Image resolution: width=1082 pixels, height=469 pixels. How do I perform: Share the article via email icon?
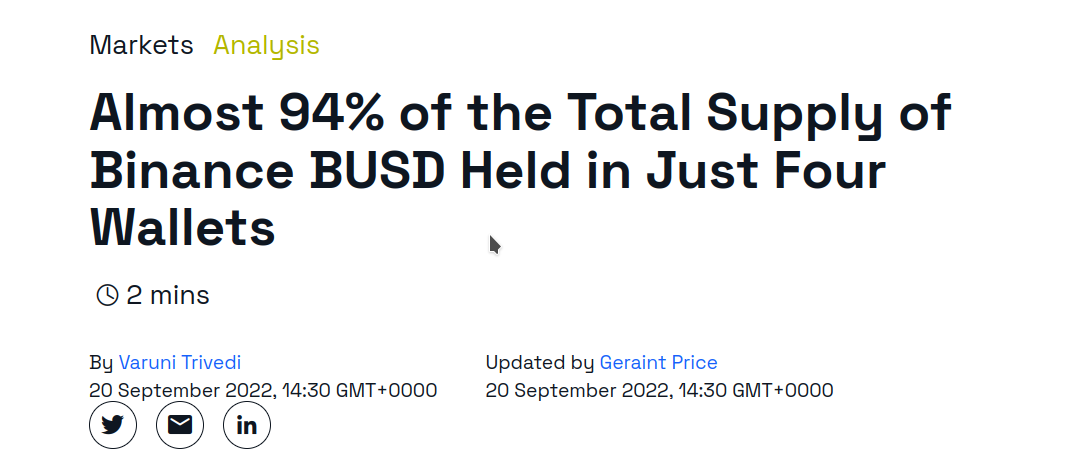click(x=179, y=425)
